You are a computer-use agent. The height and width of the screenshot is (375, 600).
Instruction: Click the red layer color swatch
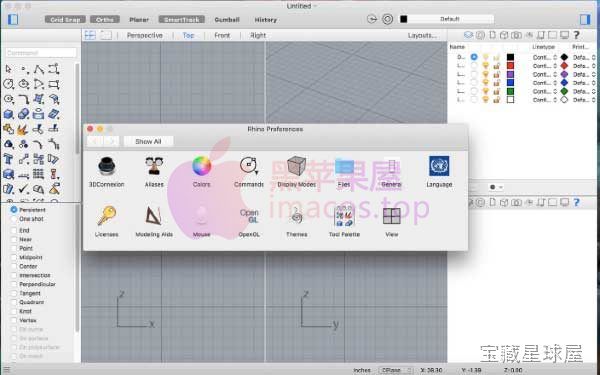pos(510,66)
